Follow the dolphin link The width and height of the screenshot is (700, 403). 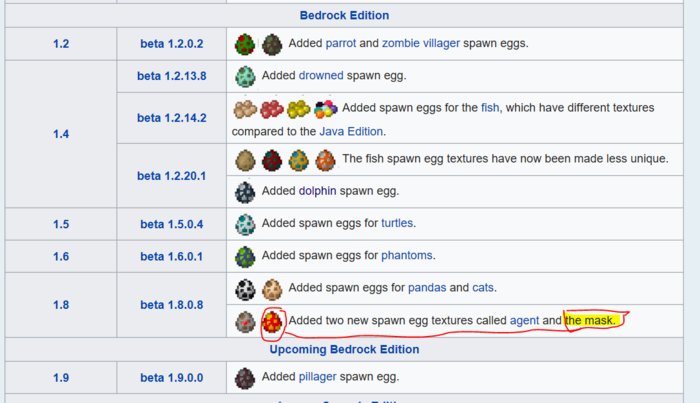tap(317, 191)
